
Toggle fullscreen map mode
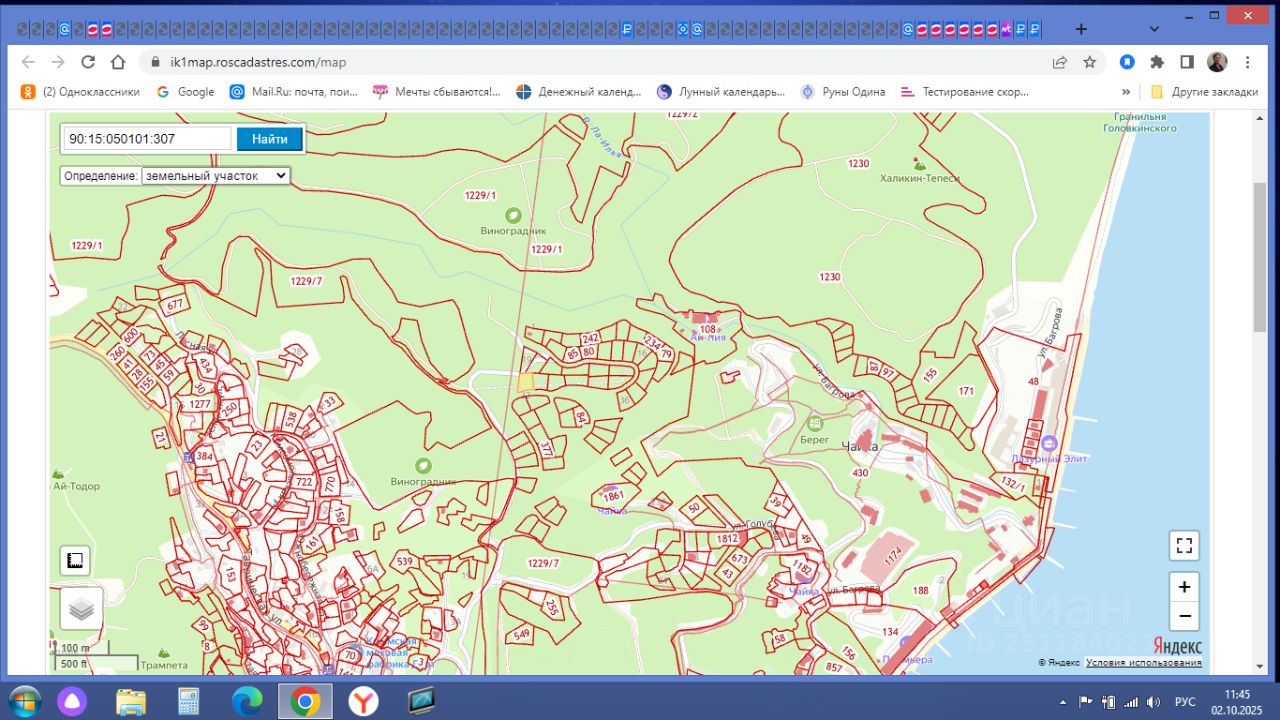(1184, 546)
